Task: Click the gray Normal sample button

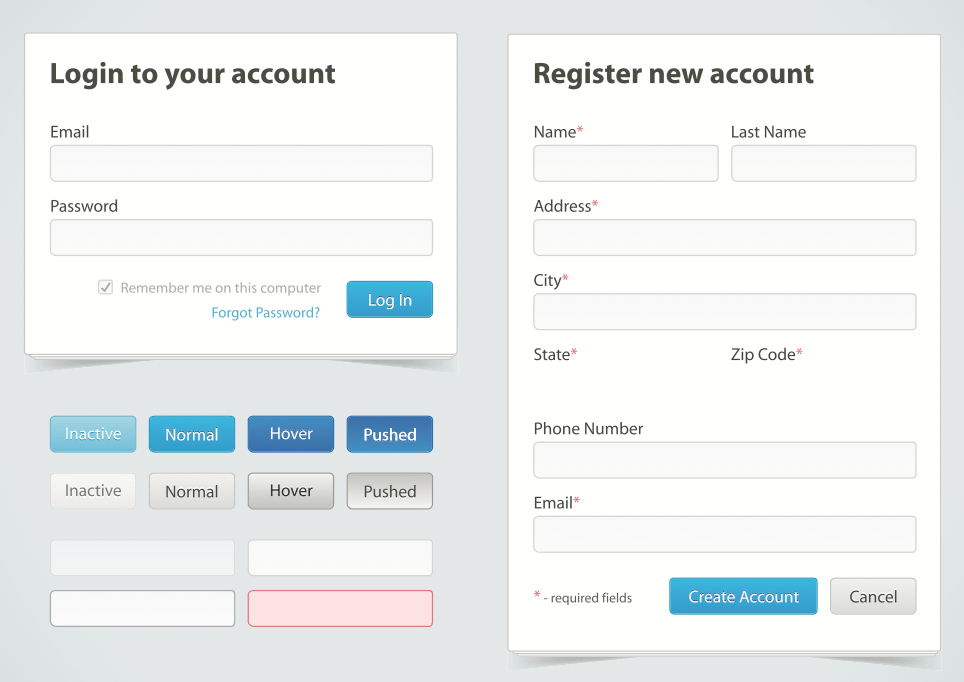Action: [x=191, y=491]
